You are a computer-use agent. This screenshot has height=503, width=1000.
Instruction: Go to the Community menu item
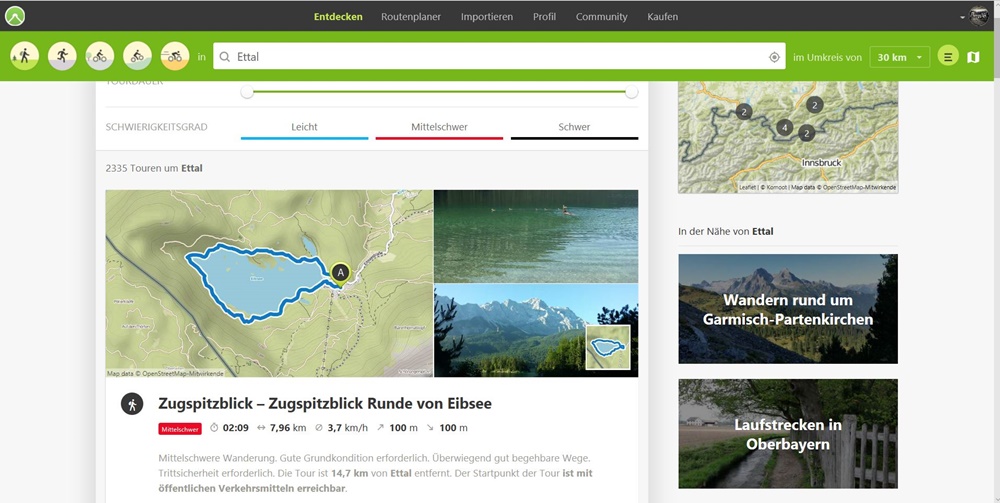[x=601, y=16]
